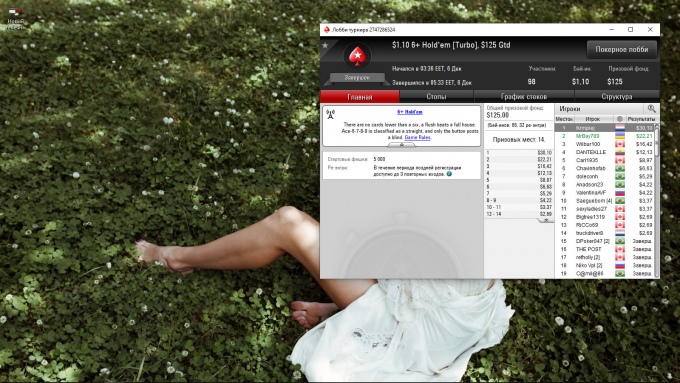Open the Структура tab
Screen dimensions: 680x383
(x=617, y=96)
